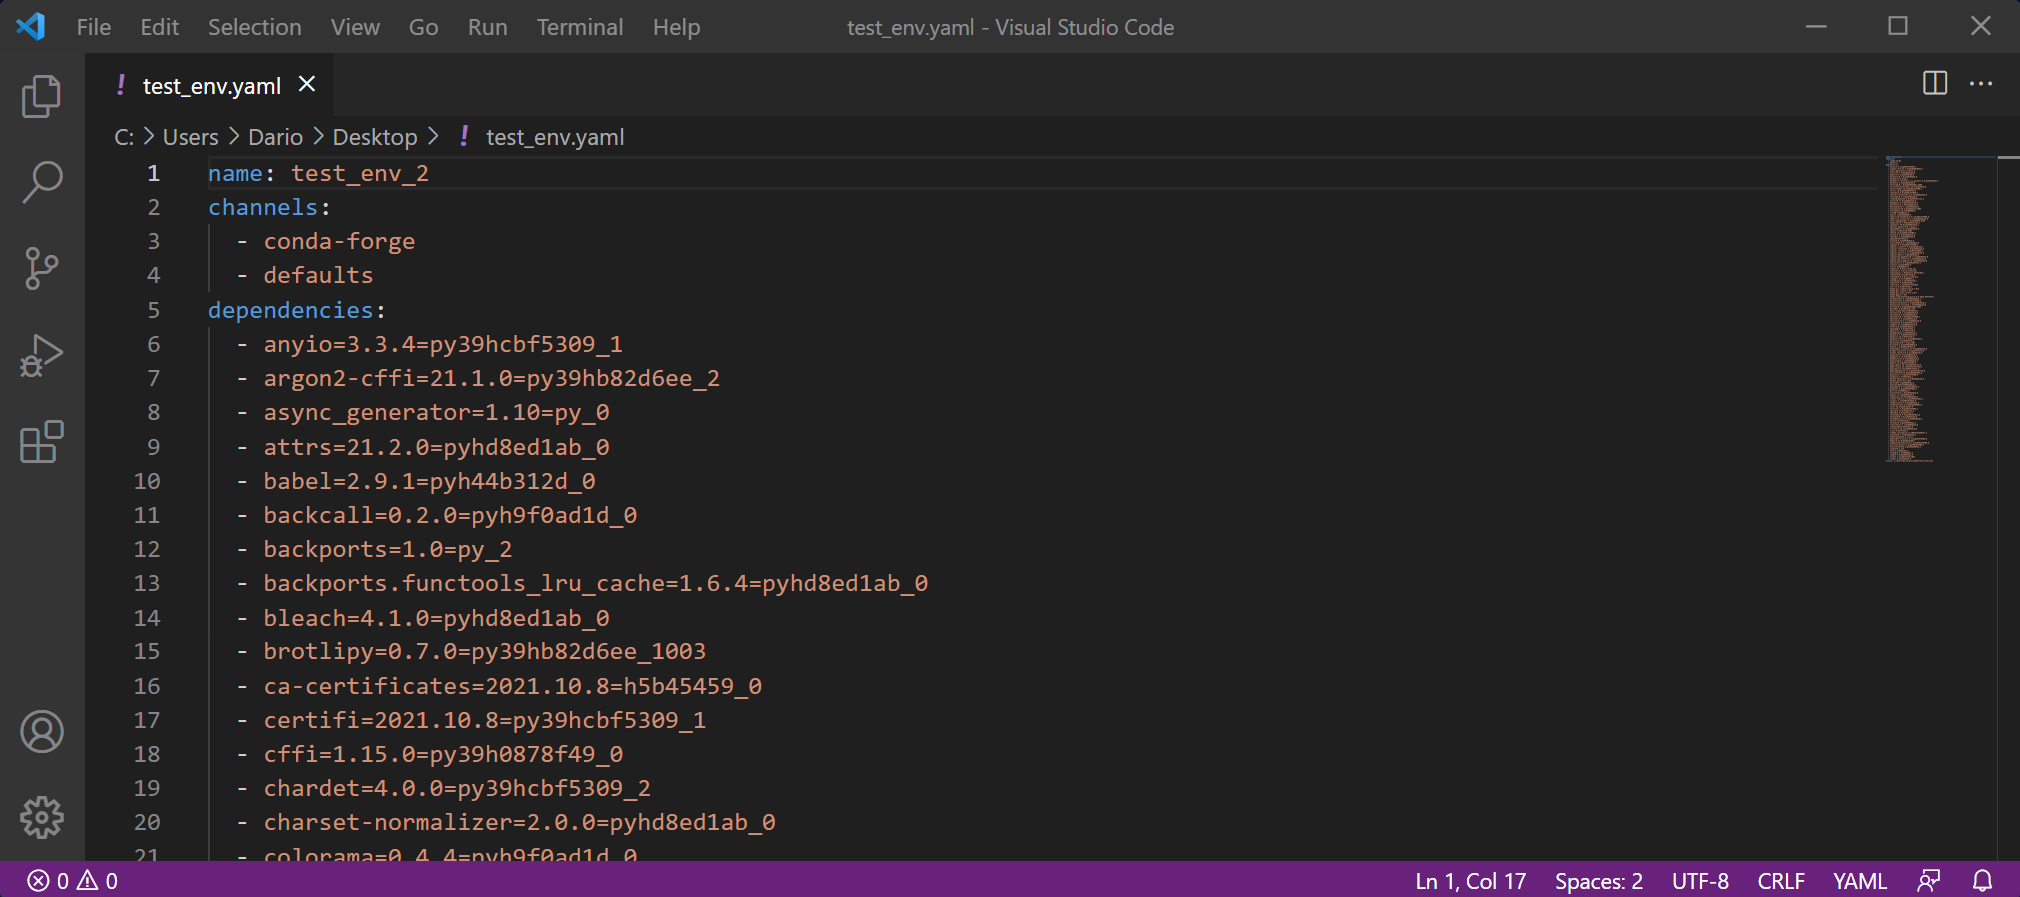
Task: Open Run and Debug view
Action: (41, 355)
